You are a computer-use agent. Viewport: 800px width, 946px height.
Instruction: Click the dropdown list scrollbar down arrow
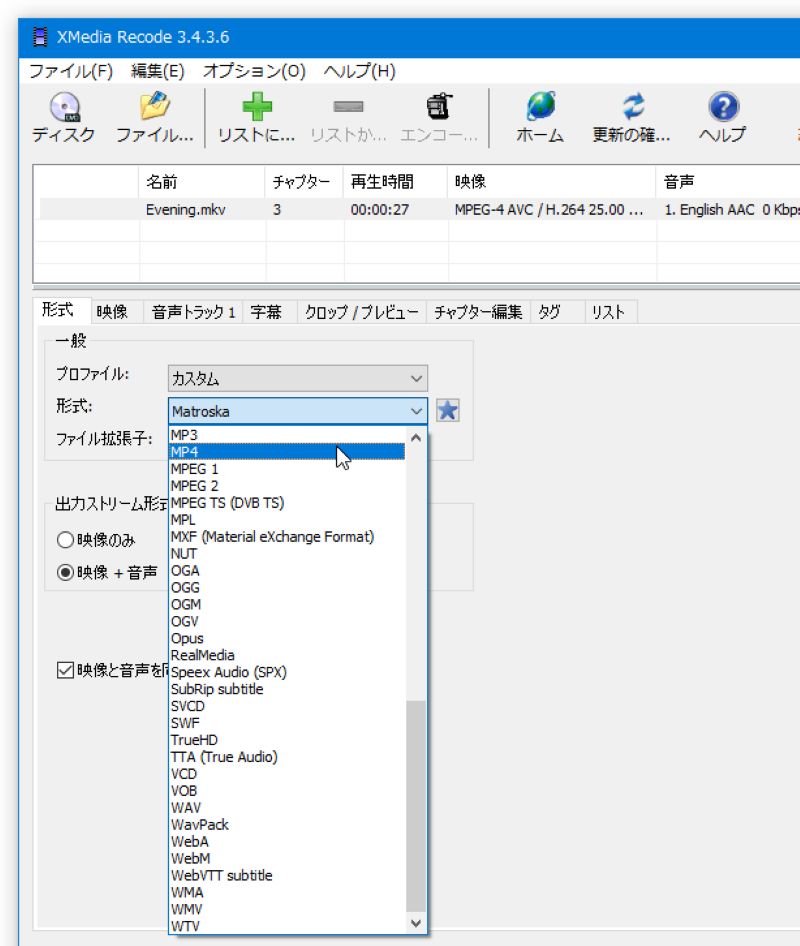[414, 923]
